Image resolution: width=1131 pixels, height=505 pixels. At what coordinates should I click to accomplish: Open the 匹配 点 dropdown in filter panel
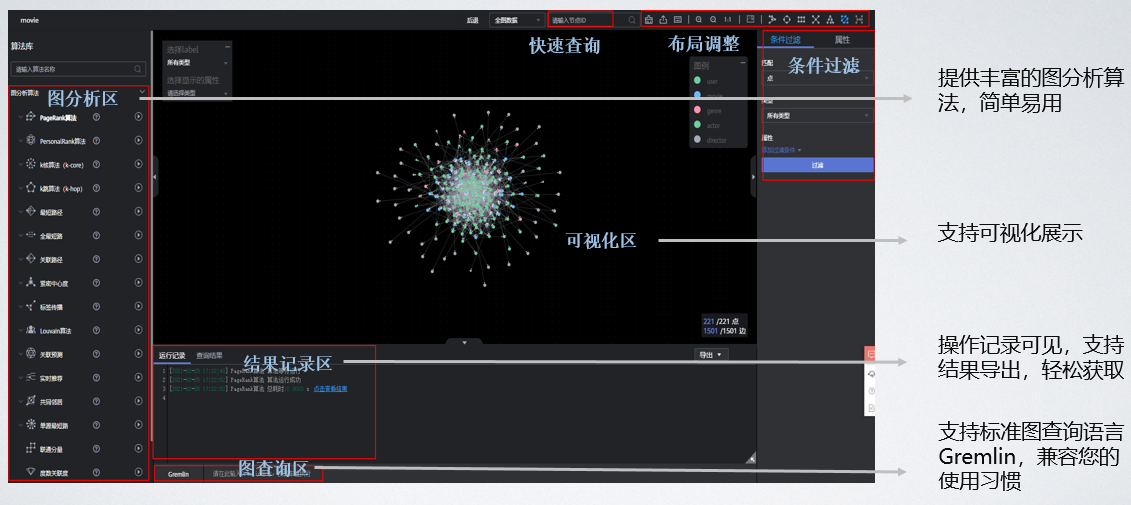click(x=818, y=76)
